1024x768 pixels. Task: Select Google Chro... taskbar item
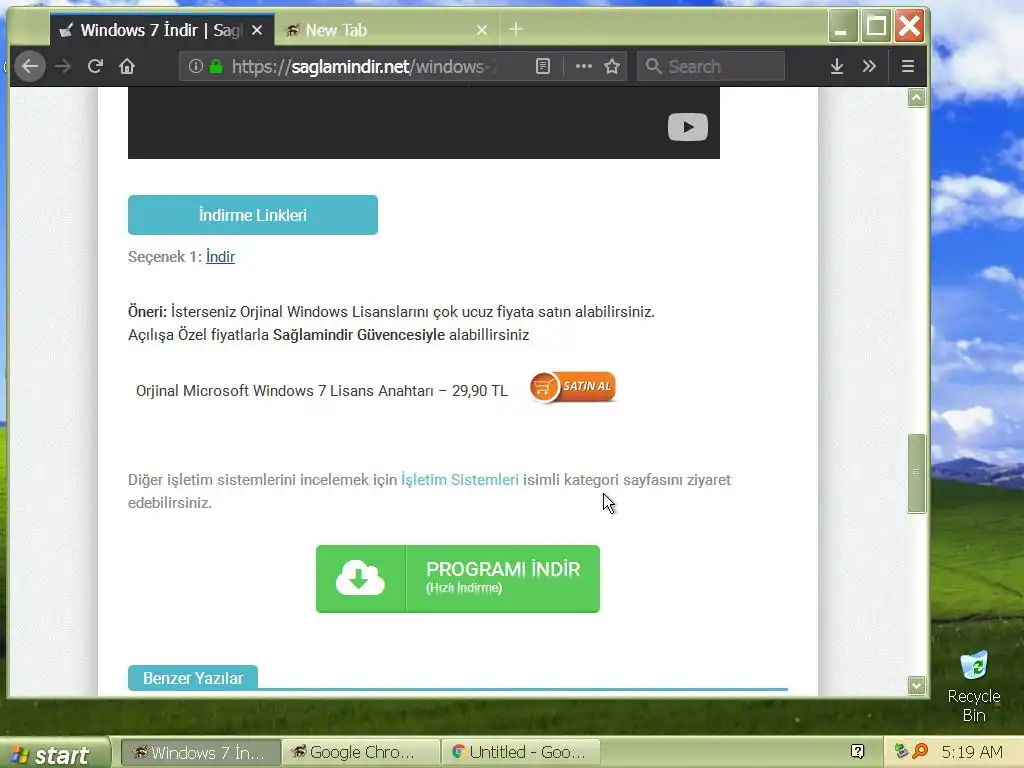360,752
